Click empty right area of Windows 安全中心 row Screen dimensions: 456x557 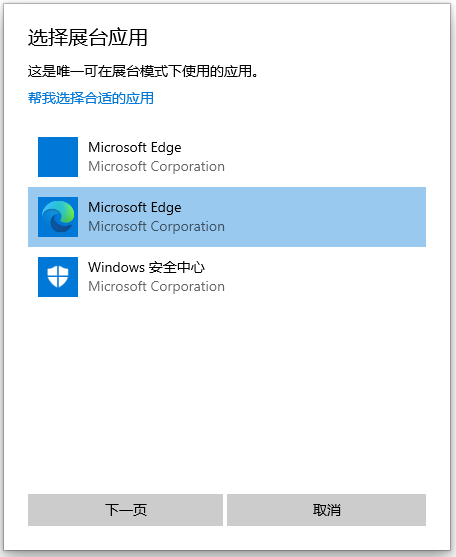tap(325, 277)
